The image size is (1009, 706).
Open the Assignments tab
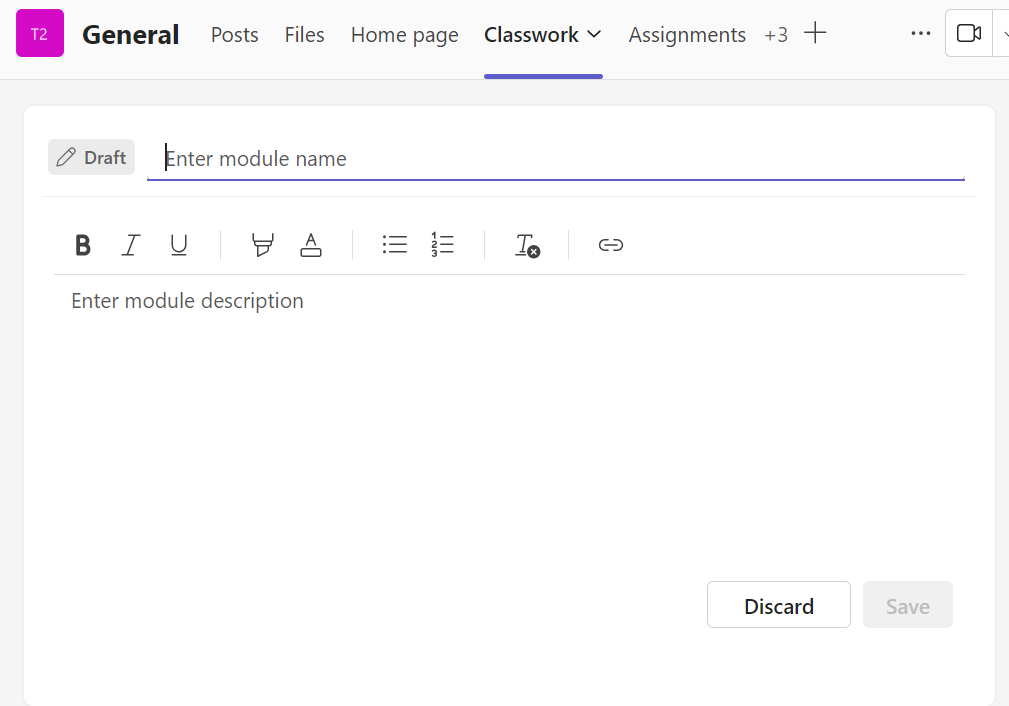coord(687,35)
